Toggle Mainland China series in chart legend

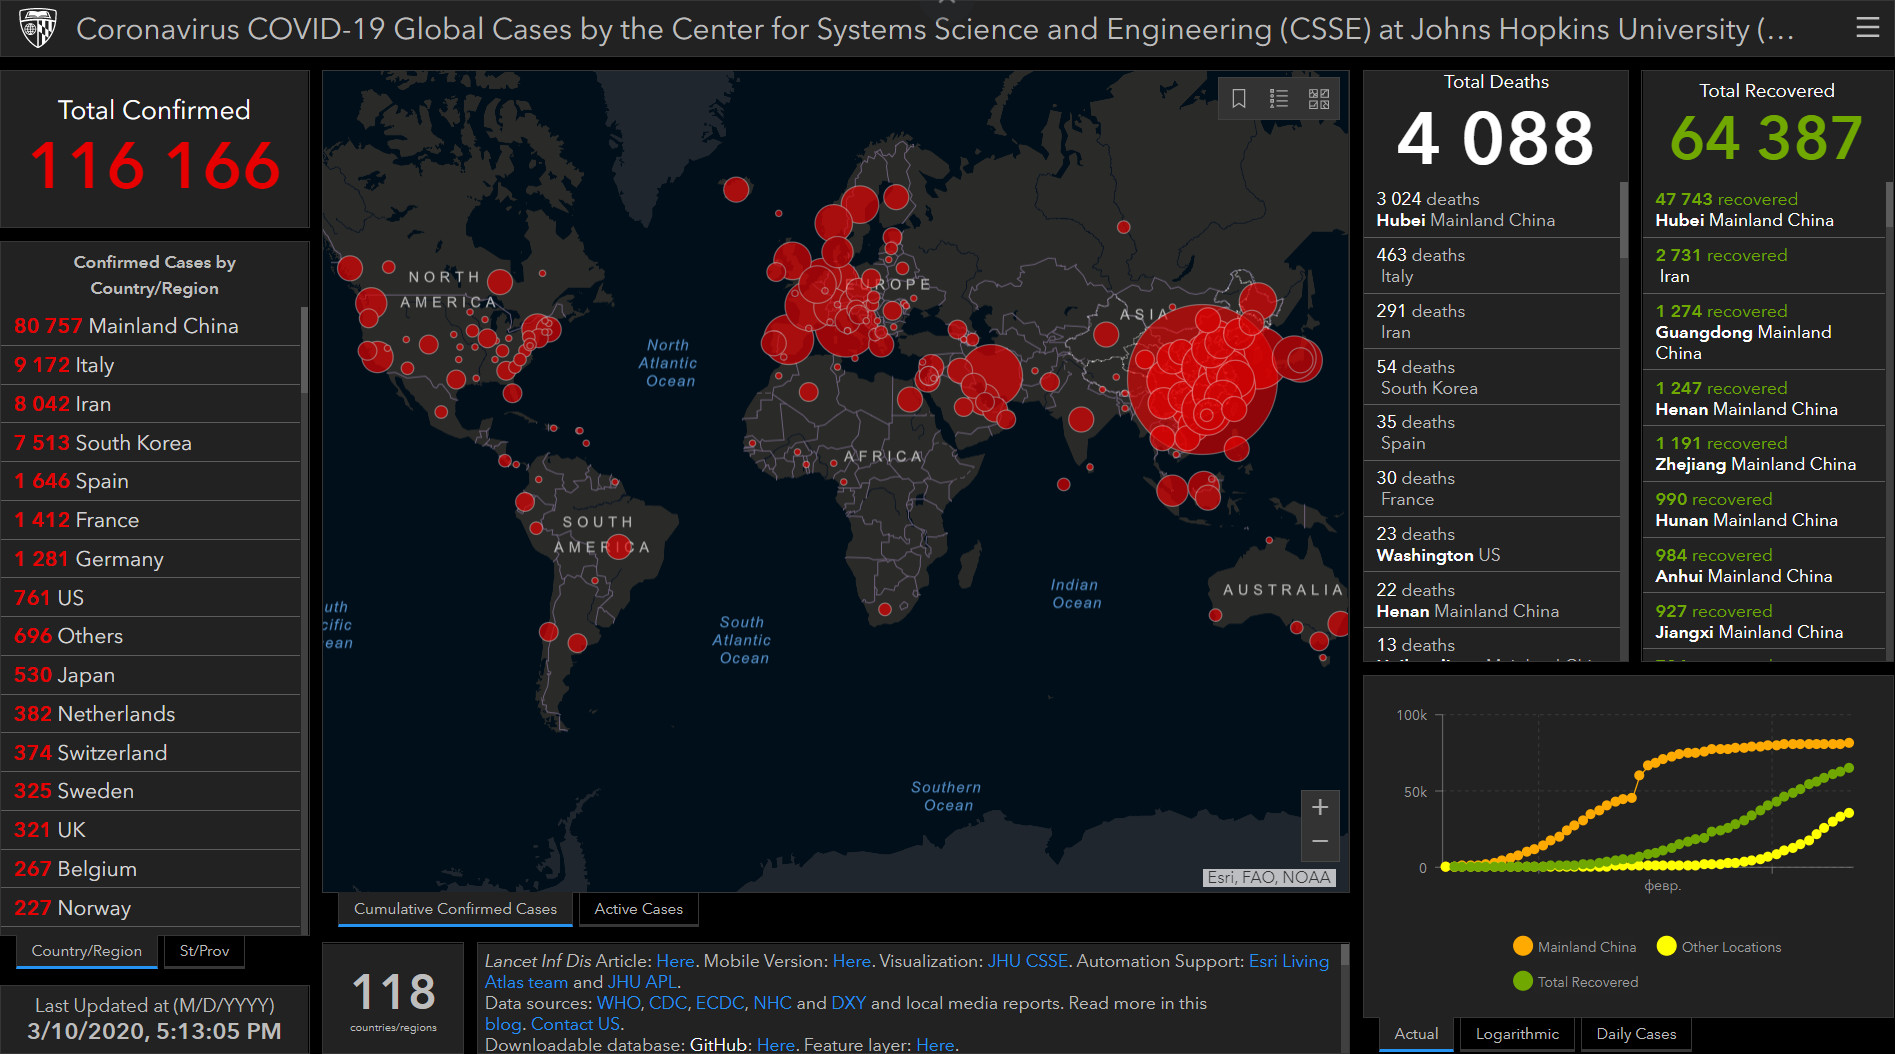1575,947
